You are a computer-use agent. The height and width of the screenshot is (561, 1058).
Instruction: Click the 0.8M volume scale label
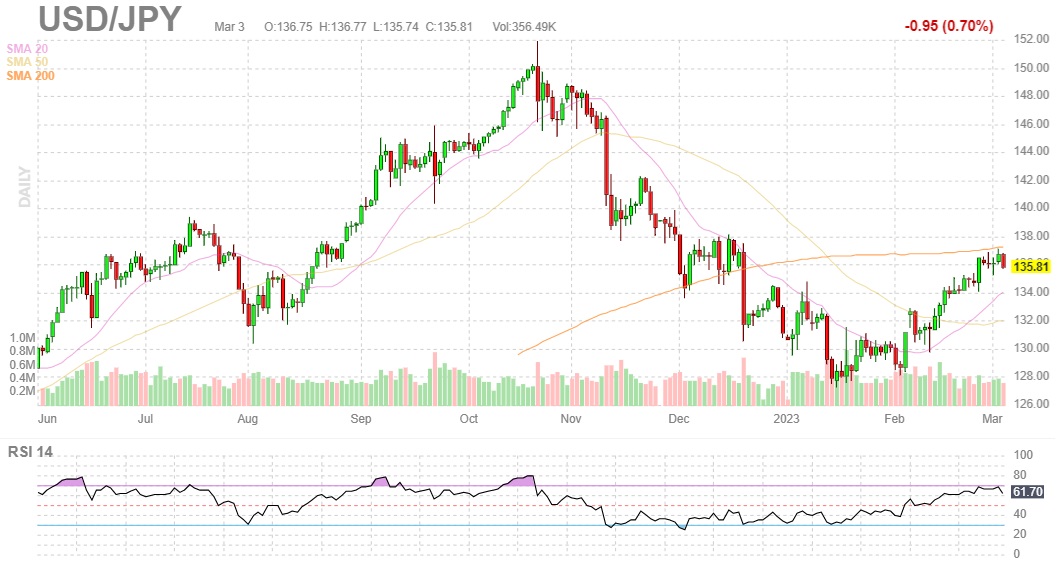pyautogui.click(x=22, y=351)
